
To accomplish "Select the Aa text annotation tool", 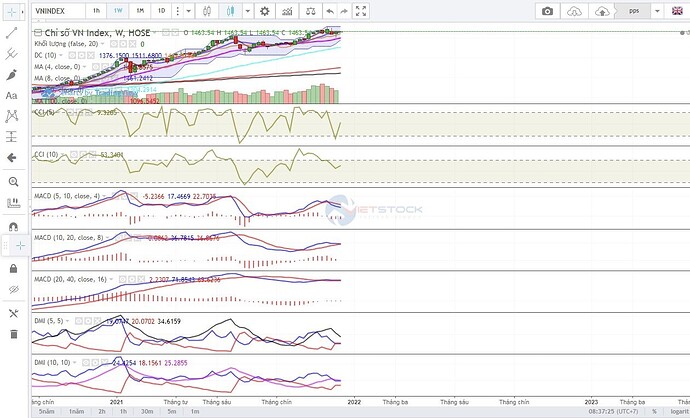I will pyautogui.click(x=11, y=95).
